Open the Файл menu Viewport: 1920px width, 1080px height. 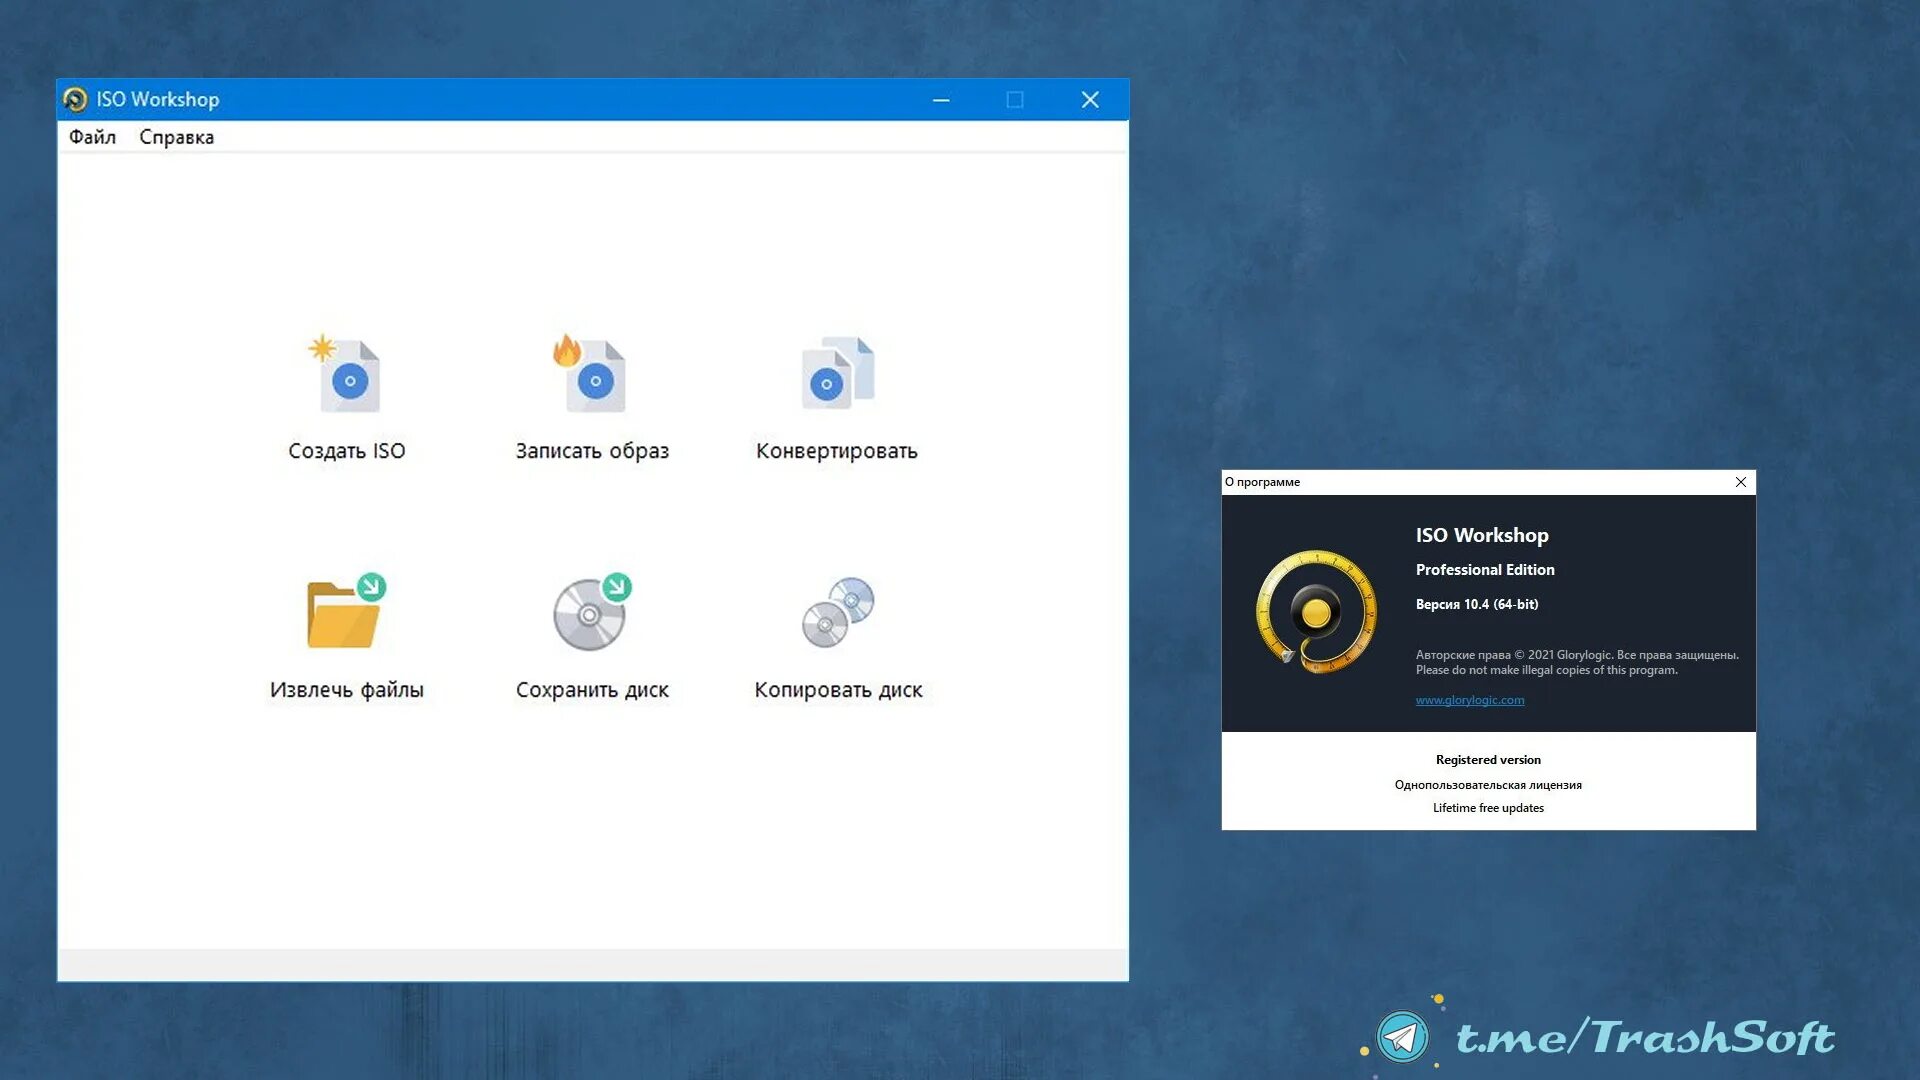(92, 137)
